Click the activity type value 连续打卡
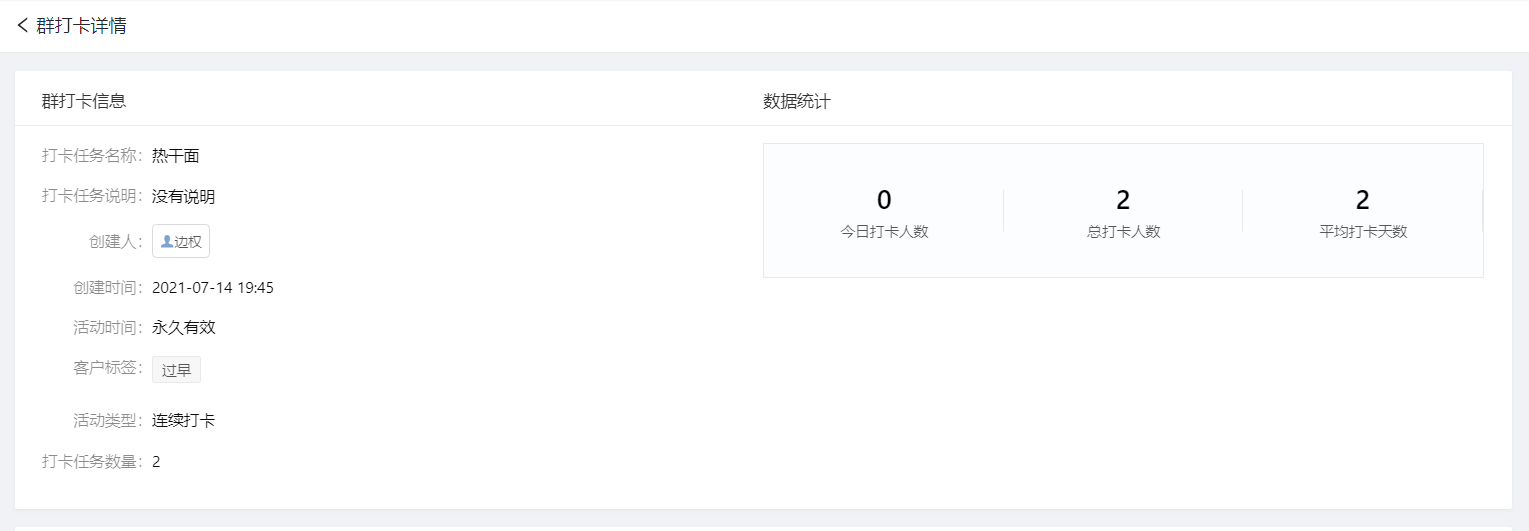1529x531 pixels. point(184,420)
